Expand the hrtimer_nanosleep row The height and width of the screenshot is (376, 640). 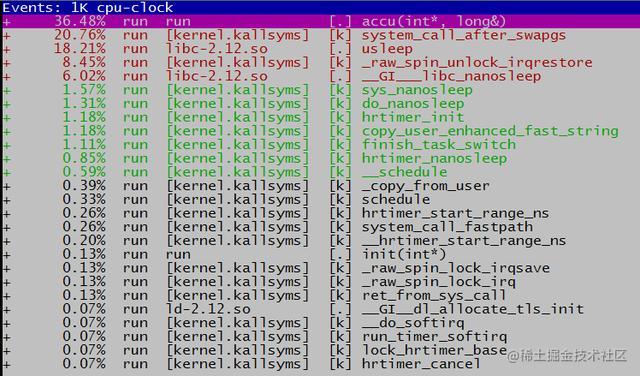(x=7, y=159)
